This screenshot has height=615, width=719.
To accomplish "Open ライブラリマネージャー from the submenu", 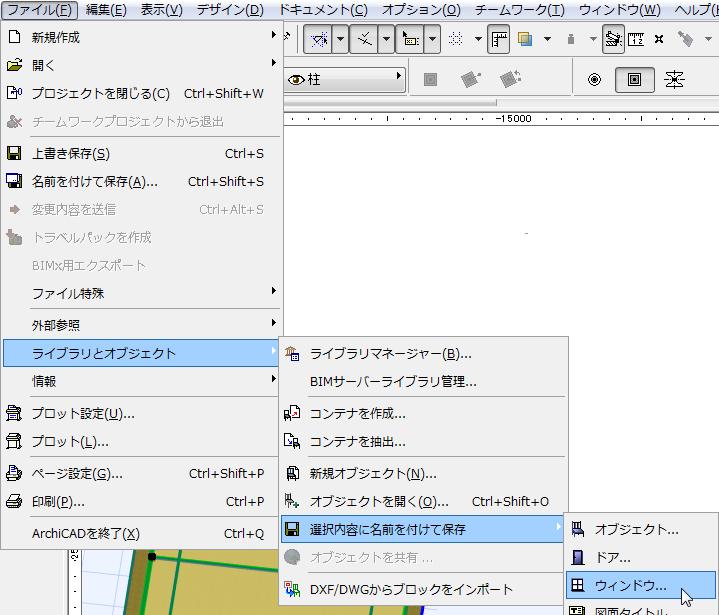I will click(423, 354).
